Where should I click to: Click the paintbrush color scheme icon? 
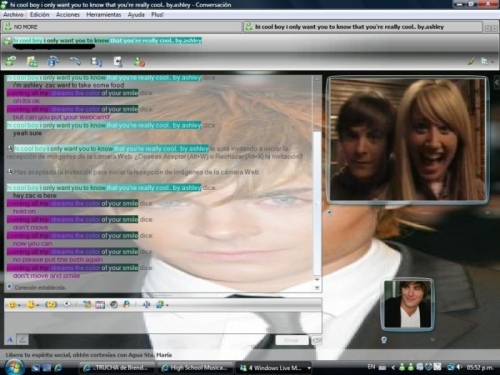click(471, 61)
